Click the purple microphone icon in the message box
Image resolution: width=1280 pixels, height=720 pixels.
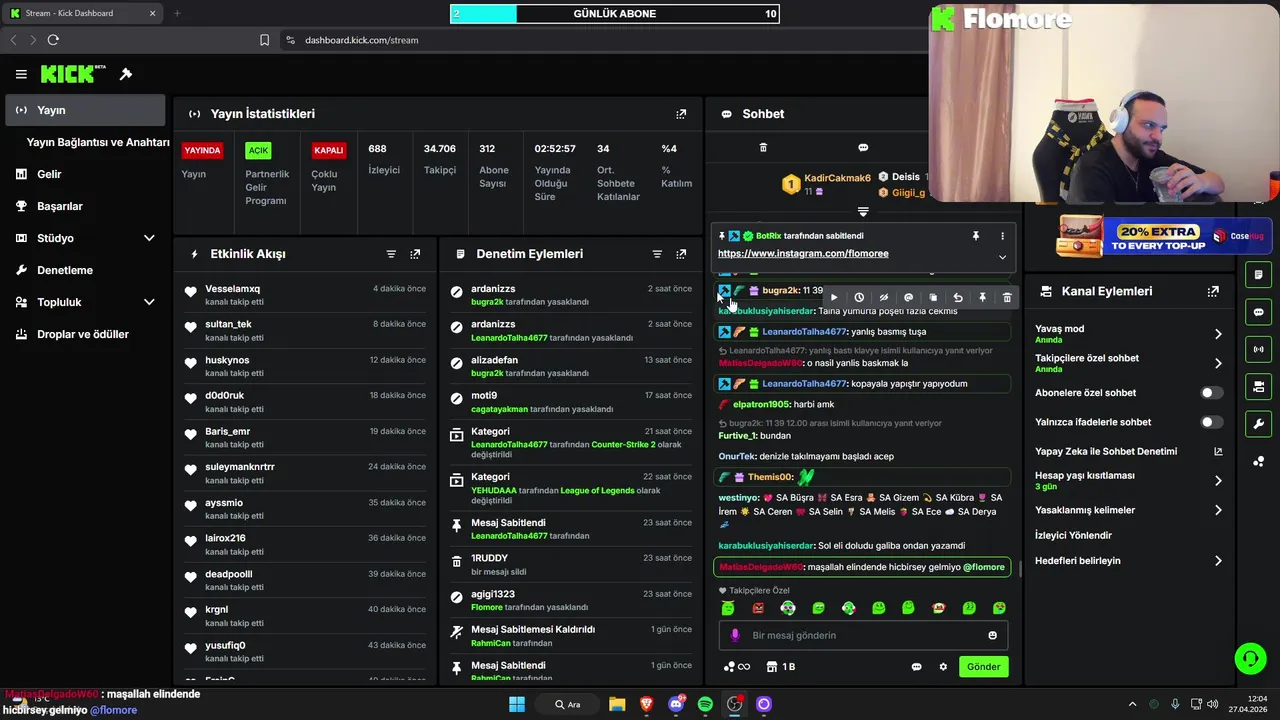coord(735,635)
